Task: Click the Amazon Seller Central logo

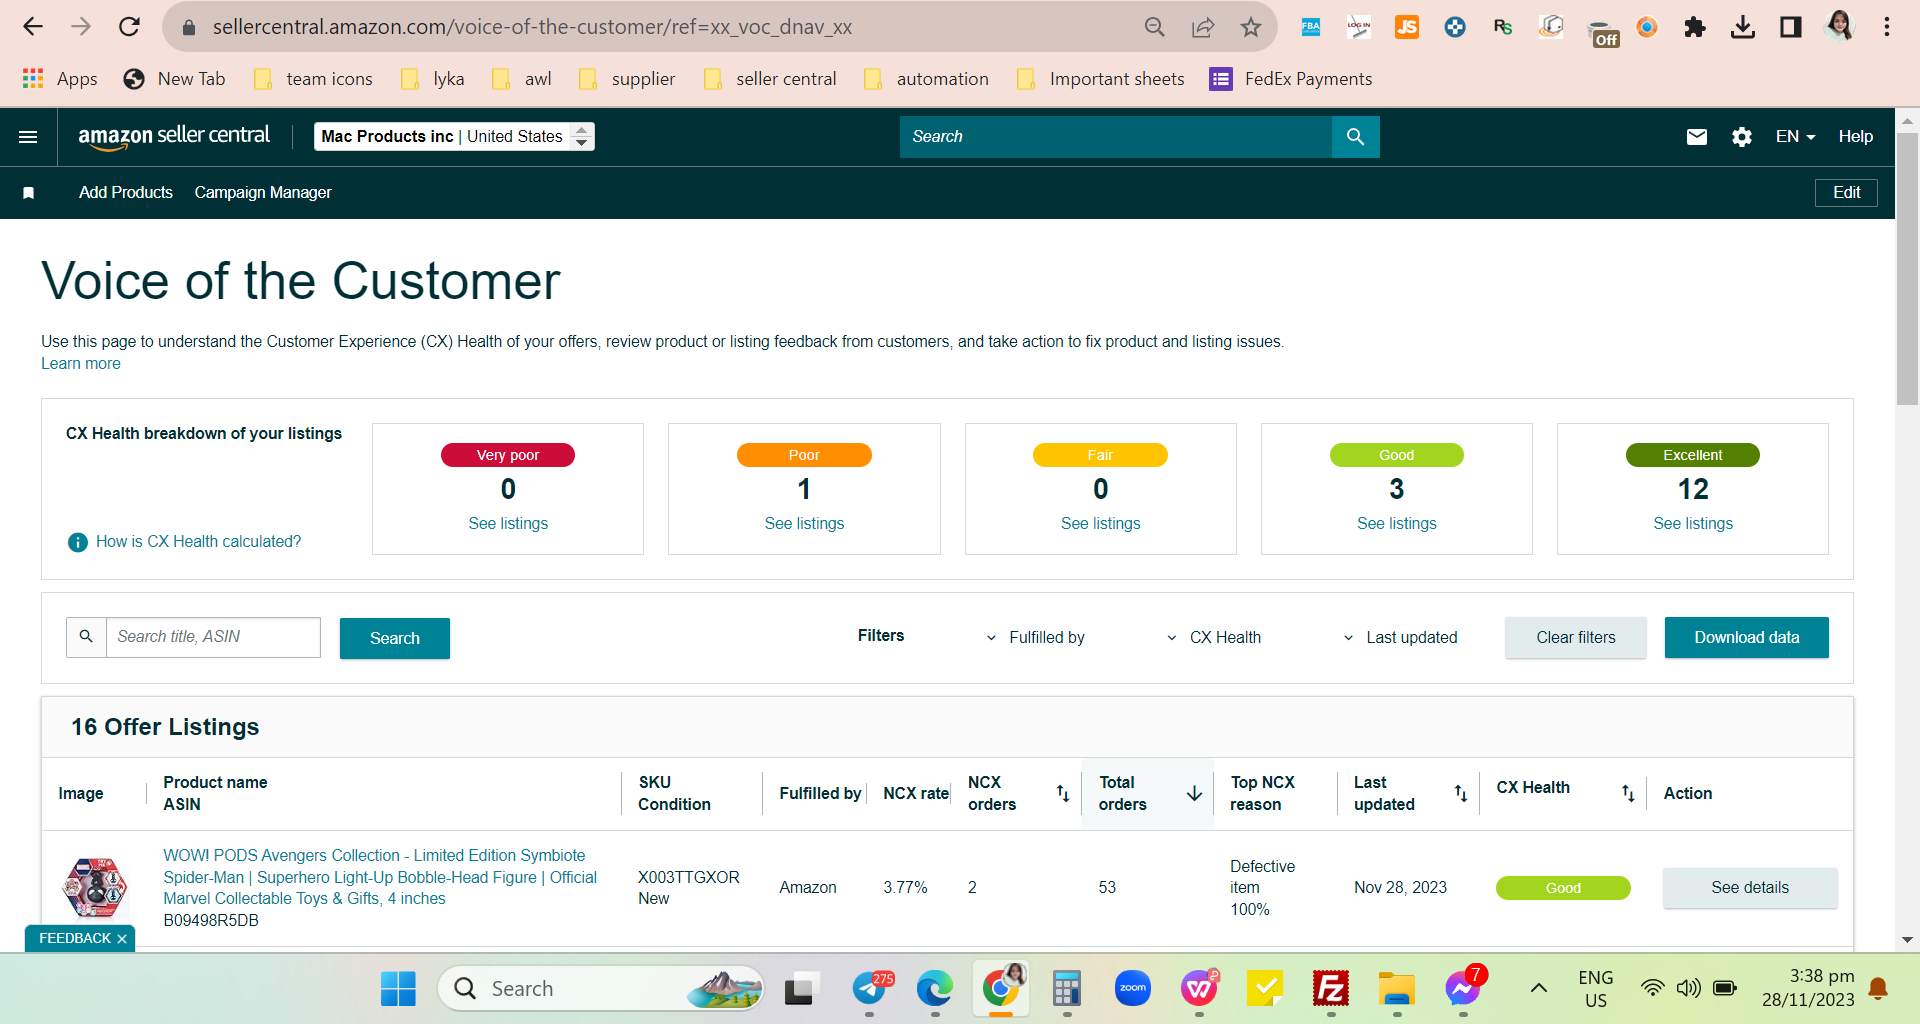Action: (x=174, y=137)
